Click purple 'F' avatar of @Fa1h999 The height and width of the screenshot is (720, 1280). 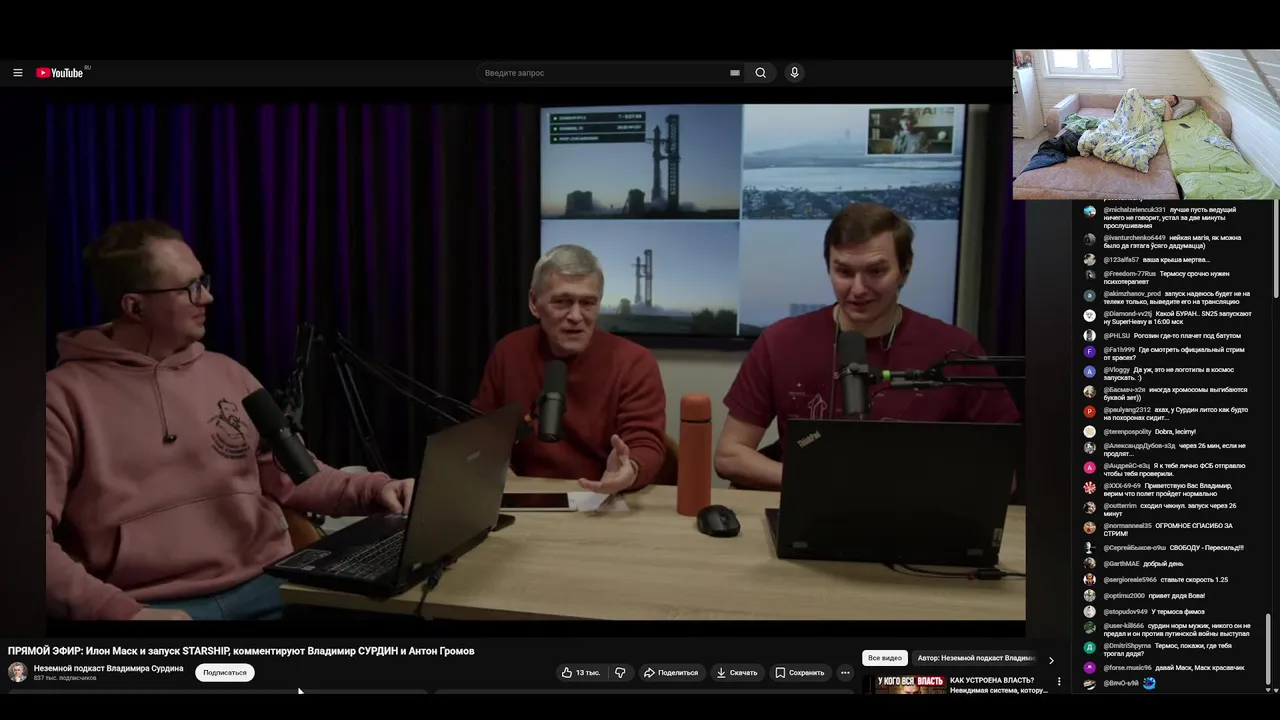pos(1090,351)
